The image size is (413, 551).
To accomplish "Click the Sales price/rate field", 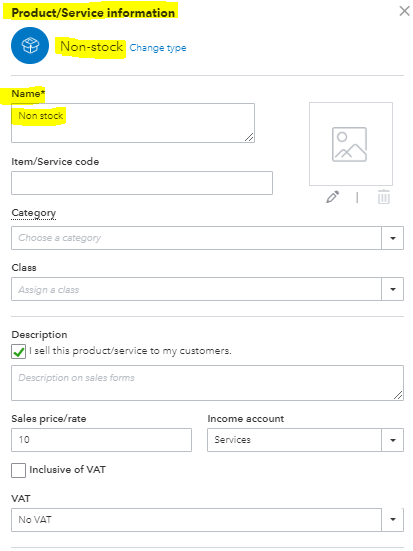I will point(102,440).
